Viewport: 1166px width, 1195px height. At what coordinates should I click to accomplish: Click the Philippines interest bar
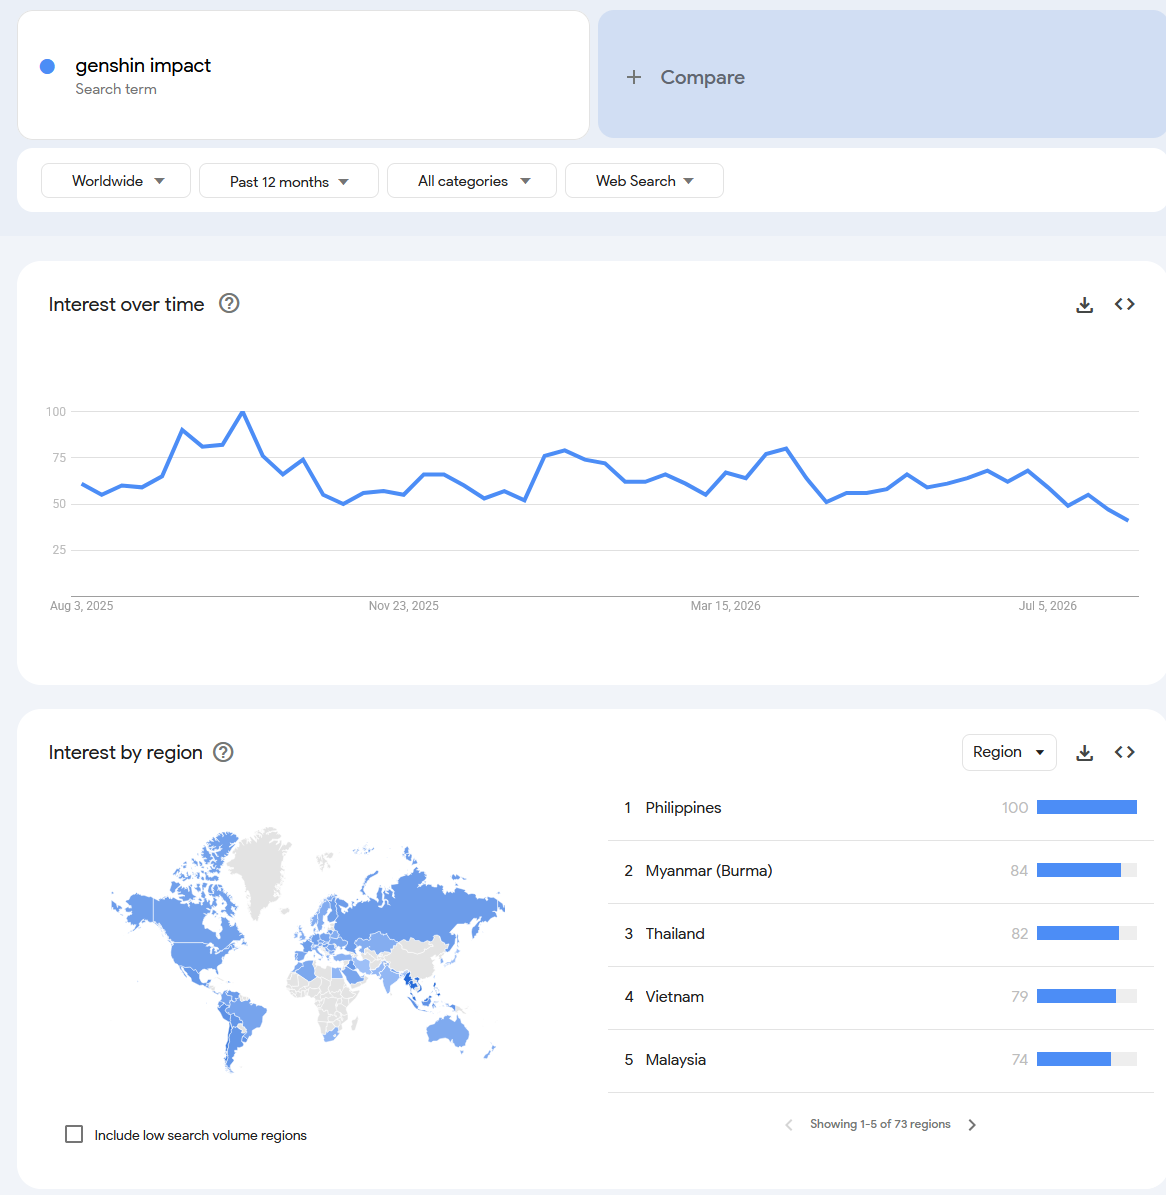point(1087,807)
